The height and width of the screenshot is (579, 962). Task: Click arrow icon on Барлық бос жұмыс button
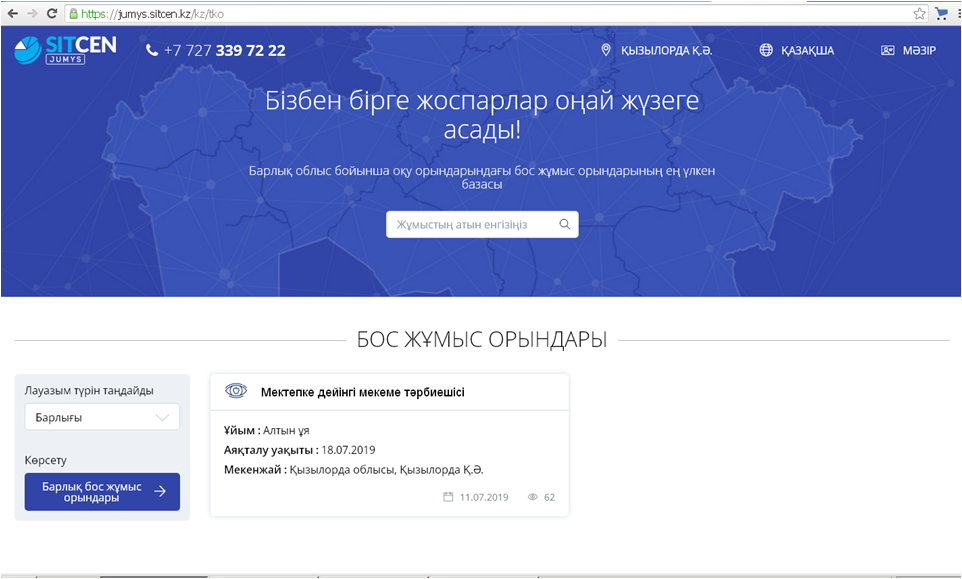point(160,491)
